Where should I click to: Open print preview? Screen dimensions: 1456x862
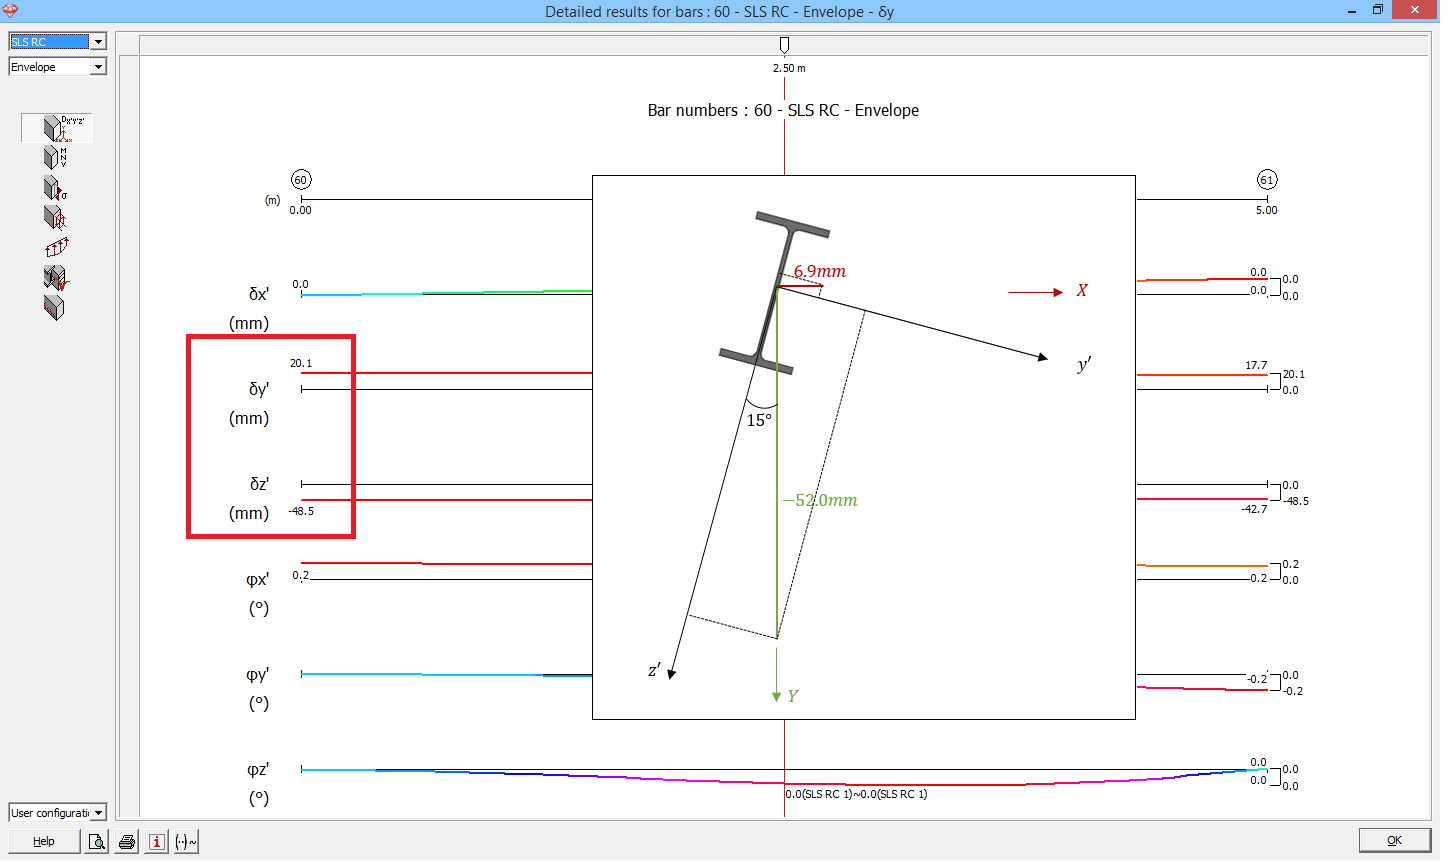tap(96, 841)
